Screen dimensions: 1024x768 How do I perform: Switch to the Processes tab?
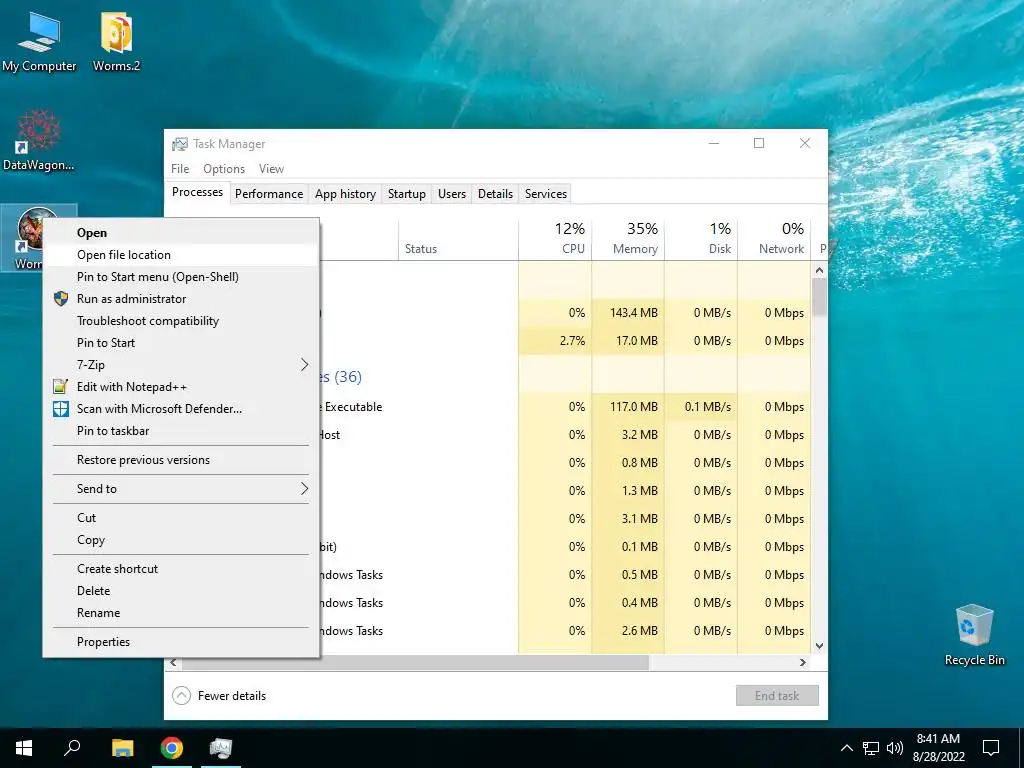point(197,192)
